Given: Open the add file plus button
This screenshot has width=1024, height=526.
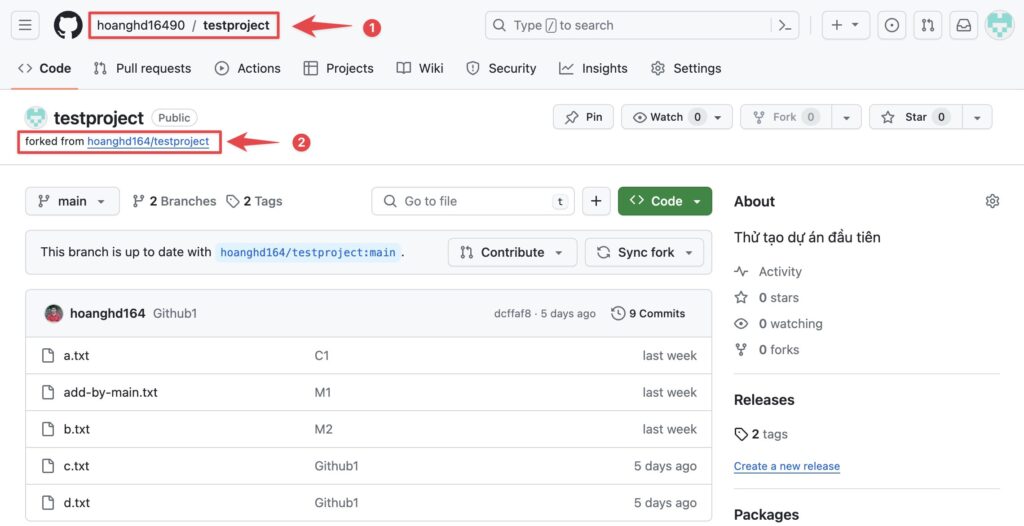Looking at the screenshot, I should 596,201.
